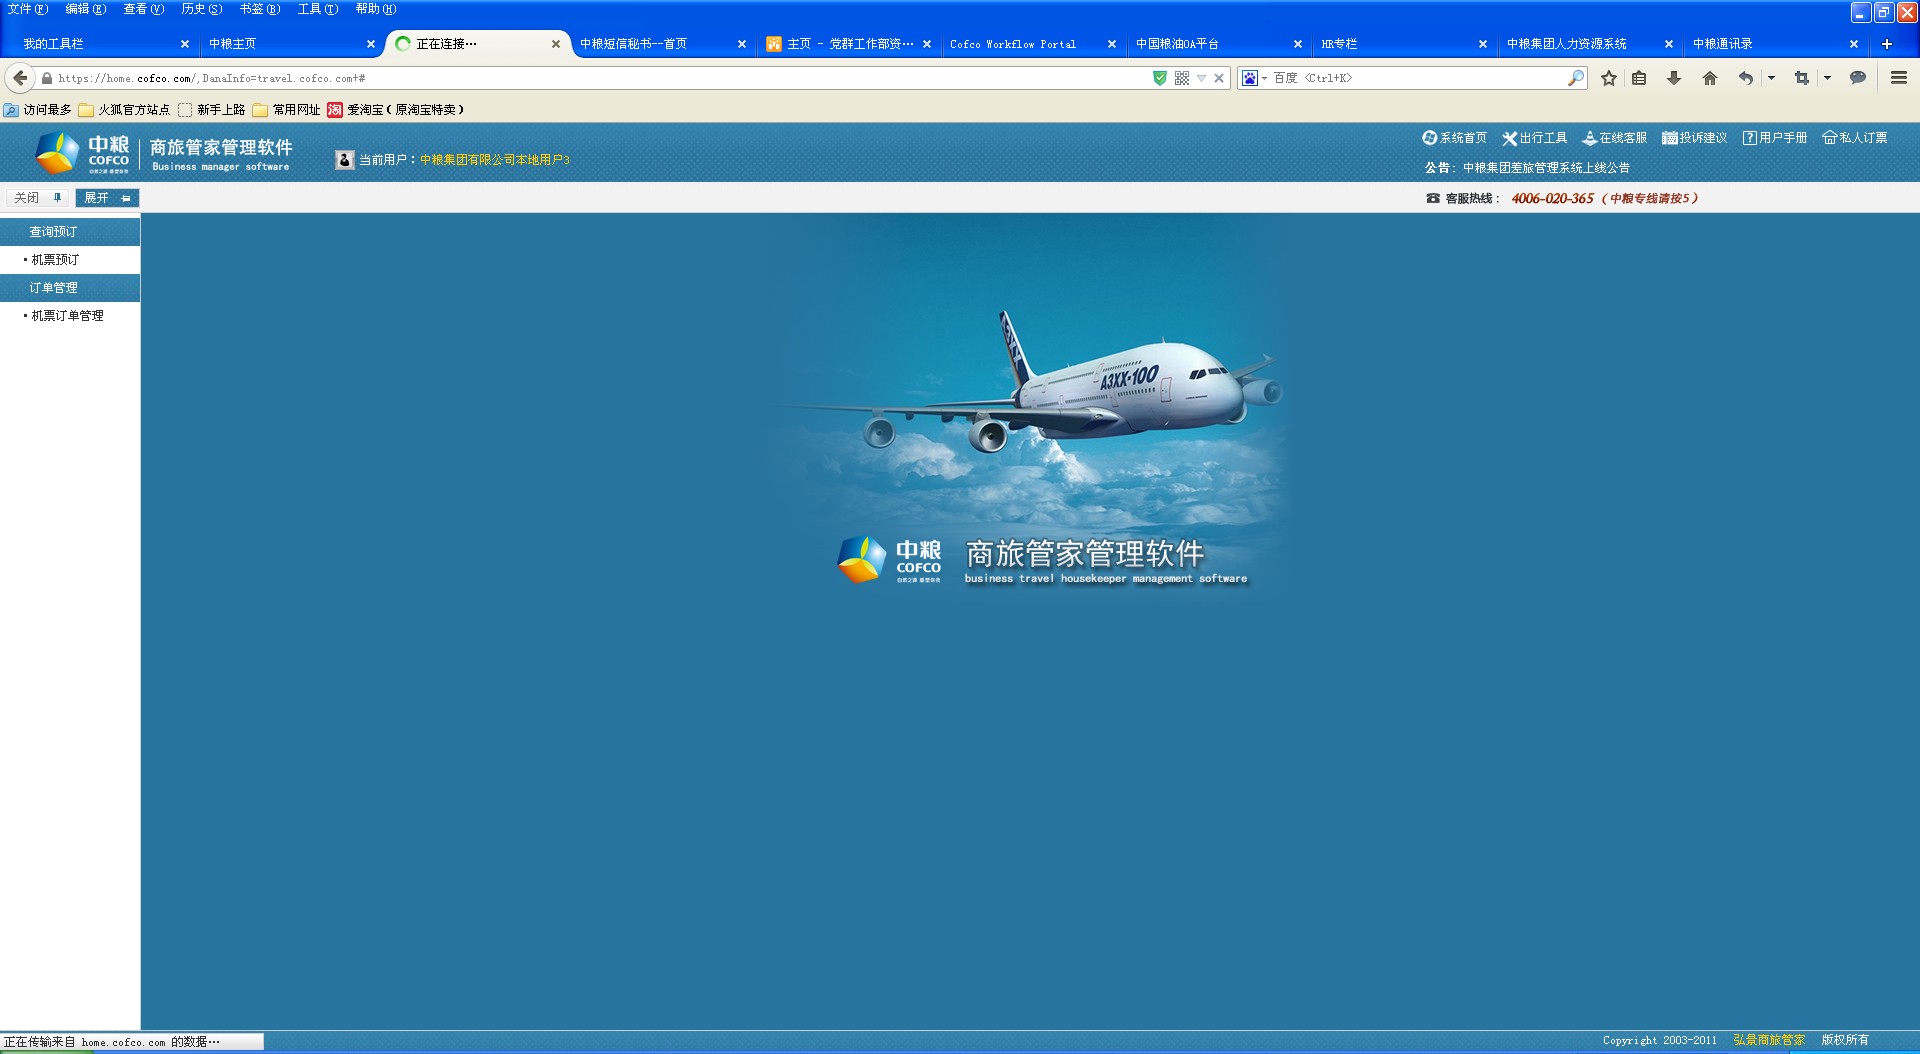Expand sidebar with 展开 button
The height and width of the screenshot is (1054, 1920).
pos(107,198)
